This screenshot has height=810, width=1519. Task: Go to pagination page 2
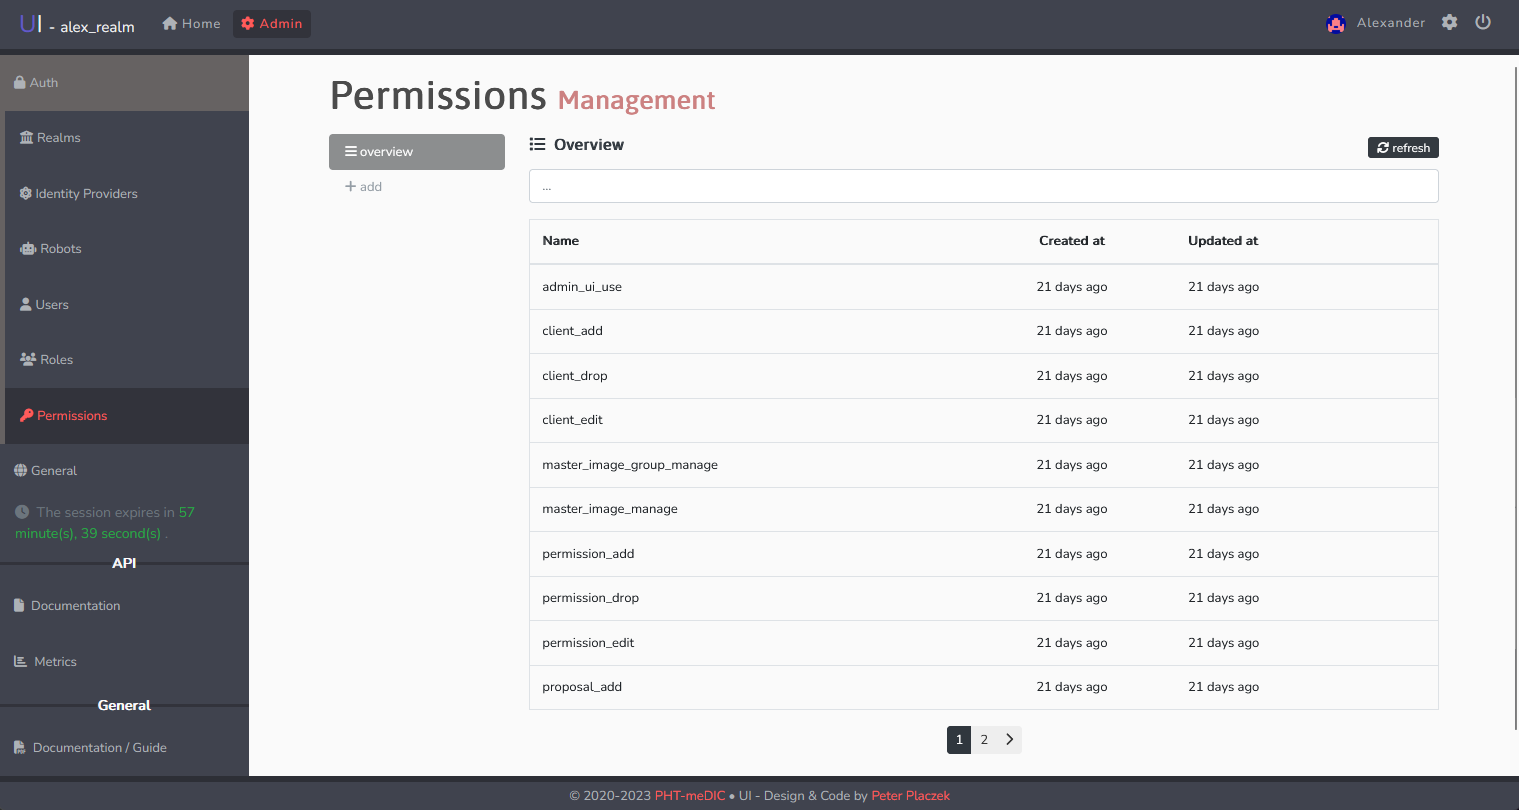click(x=984, y=739)
